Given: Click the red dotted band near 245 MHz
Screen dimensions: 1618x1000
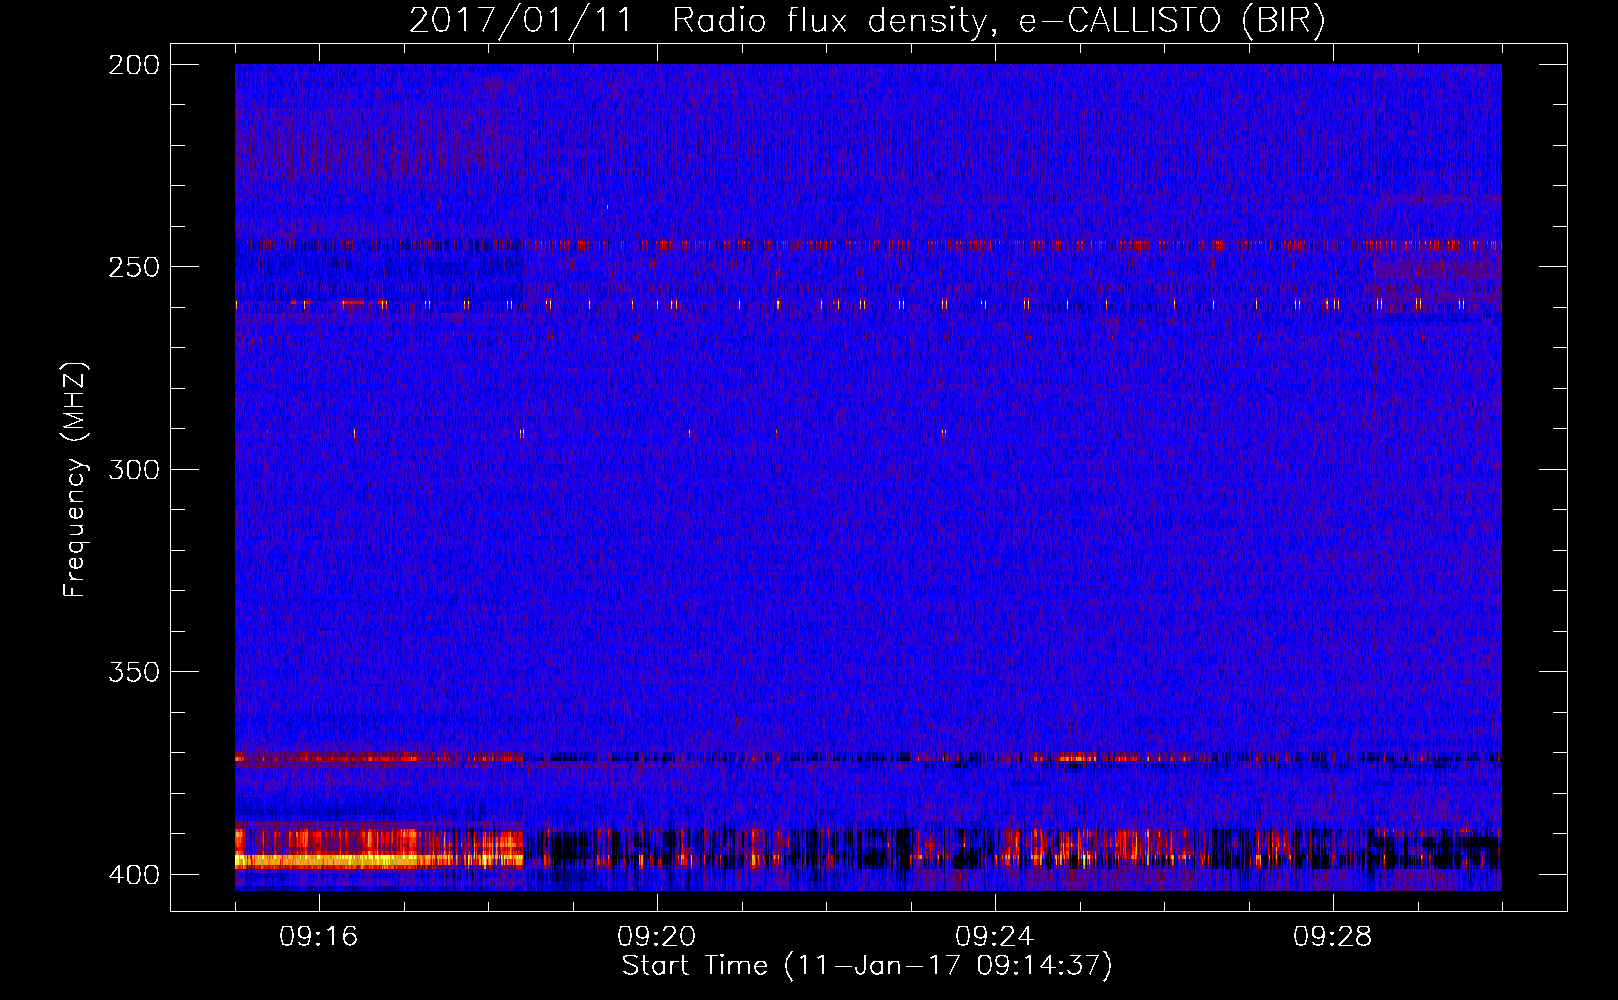Looking at the screenshot, I should [x=868, y=244].
